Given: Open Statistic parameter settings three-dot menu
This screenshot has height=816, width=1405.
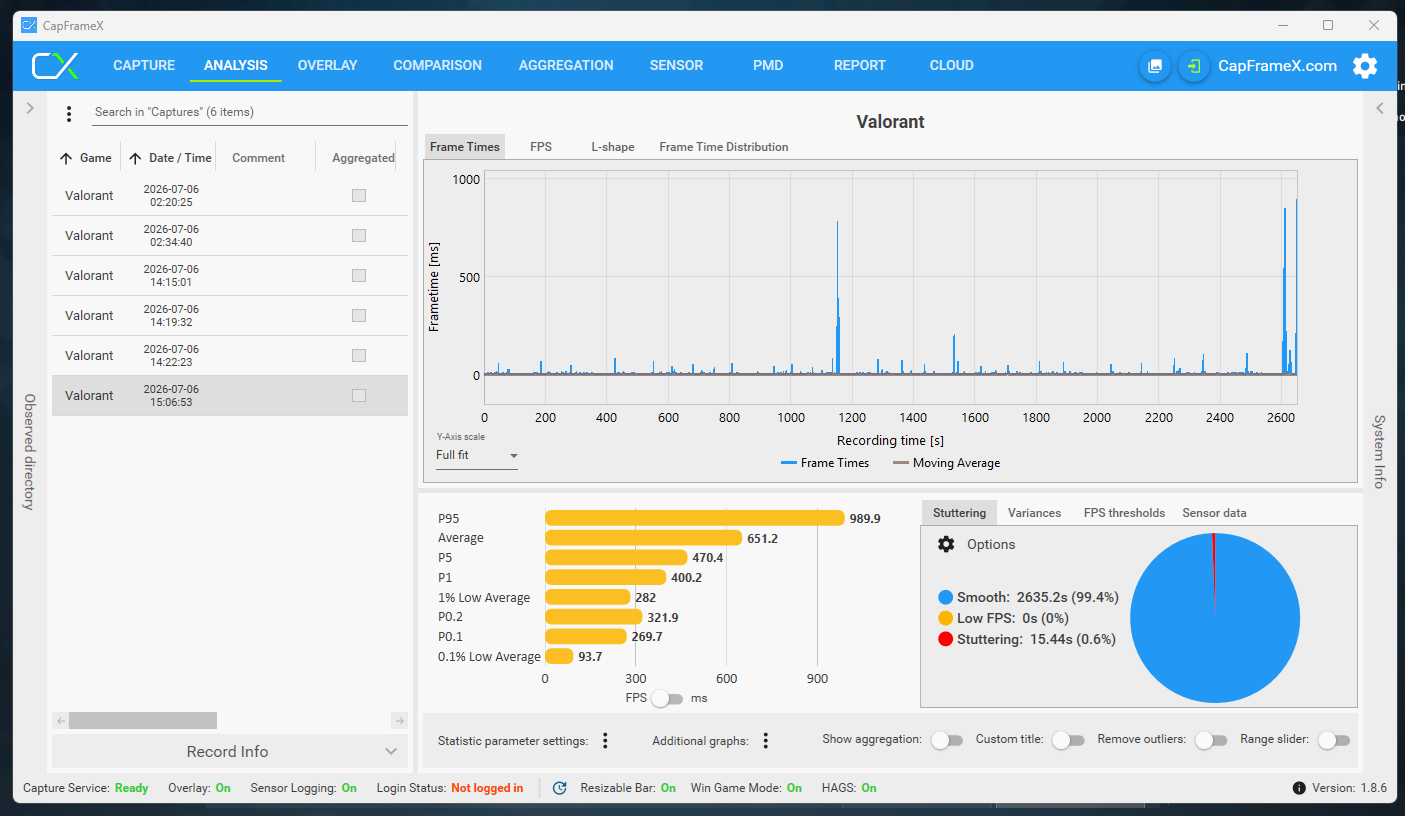Looking at the screenshot, I should coord(605,741).
